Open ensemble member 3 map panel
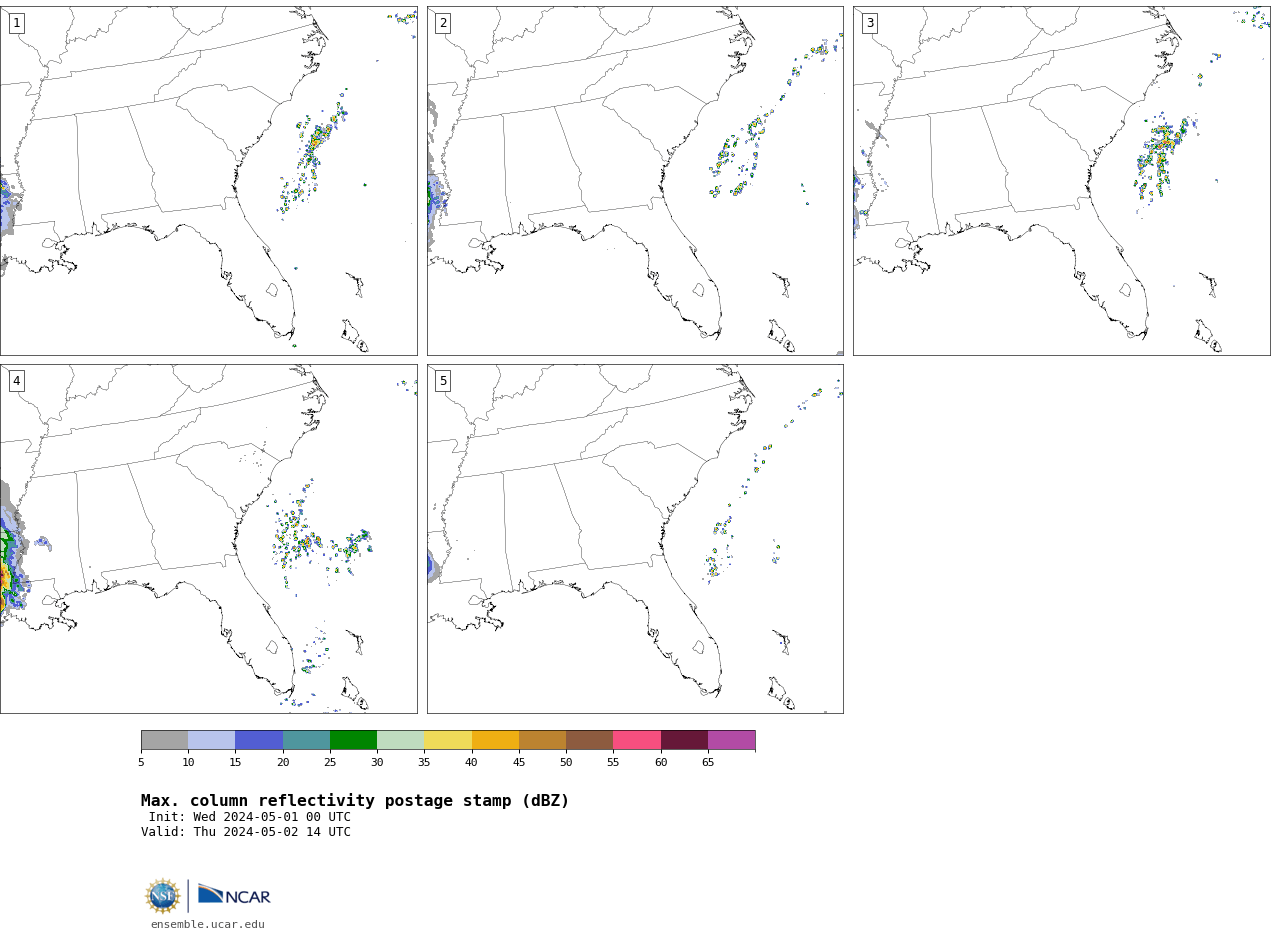This screenshot has width=1280, height=936. point(1062,181)
